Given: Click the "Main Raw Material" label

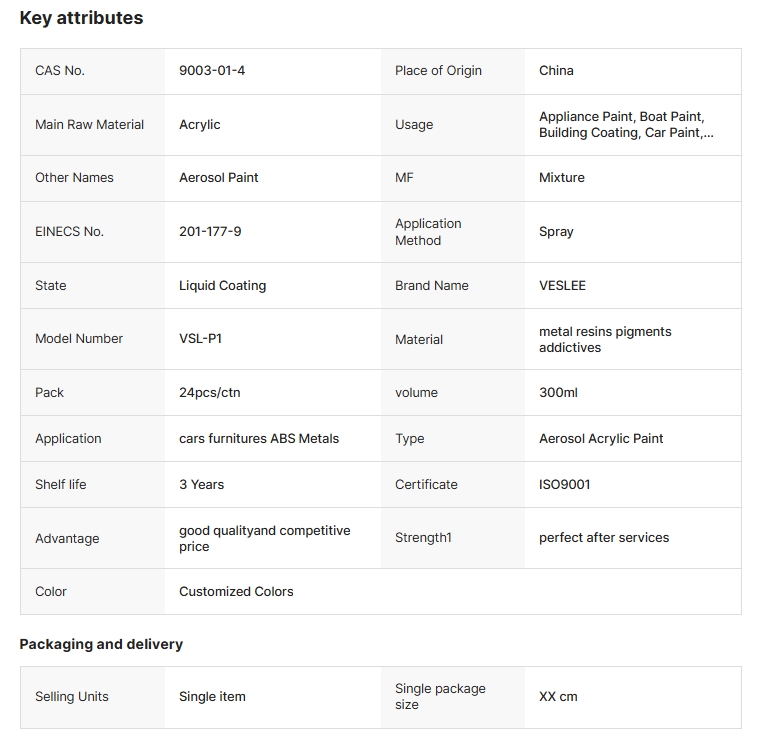Looking at the screenshot, I should pyautogui.click(x=89, y=125).
